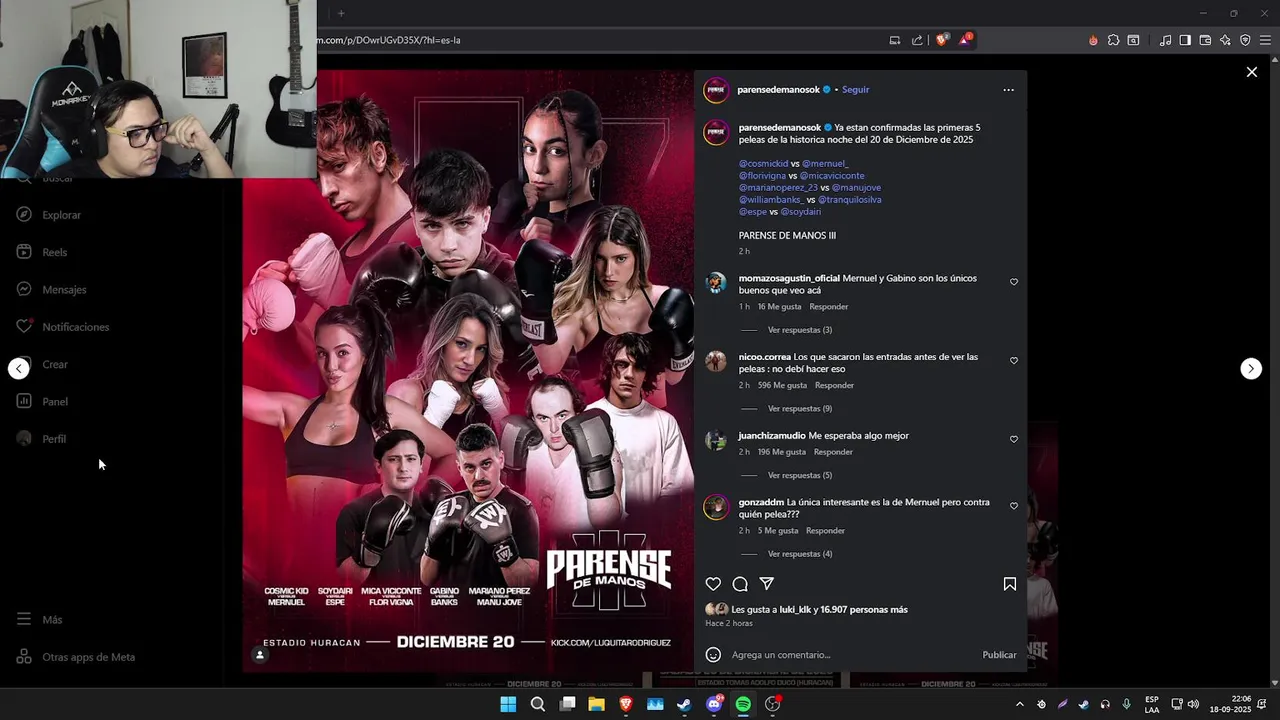Close the post overlay with X
Screen dimensions: 1280x720
(x=1251, y=72)
